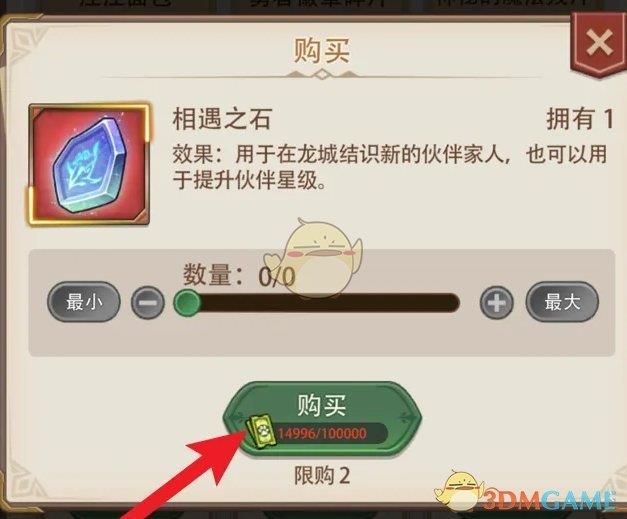Image resolution: width=627 pixels, height=519 pixels.
Task: Click the 购买 dialog title
Action: click(322, 50)
